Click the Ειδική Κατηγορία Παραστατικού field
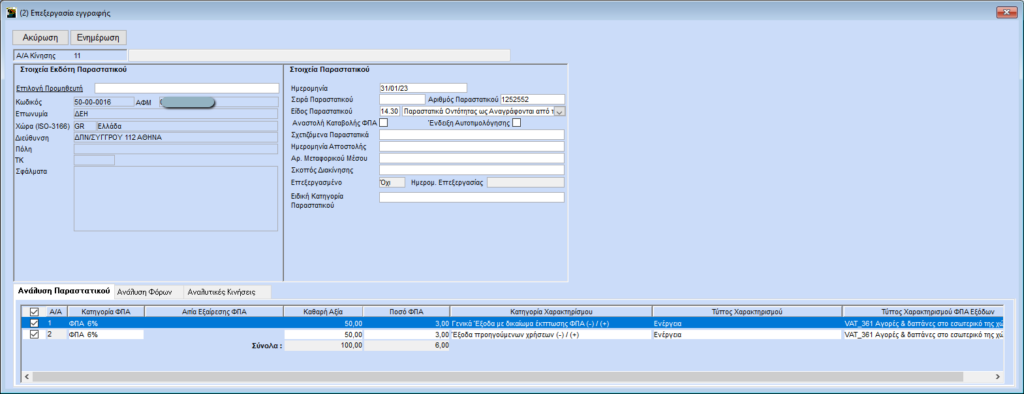 tap(472, 197)
